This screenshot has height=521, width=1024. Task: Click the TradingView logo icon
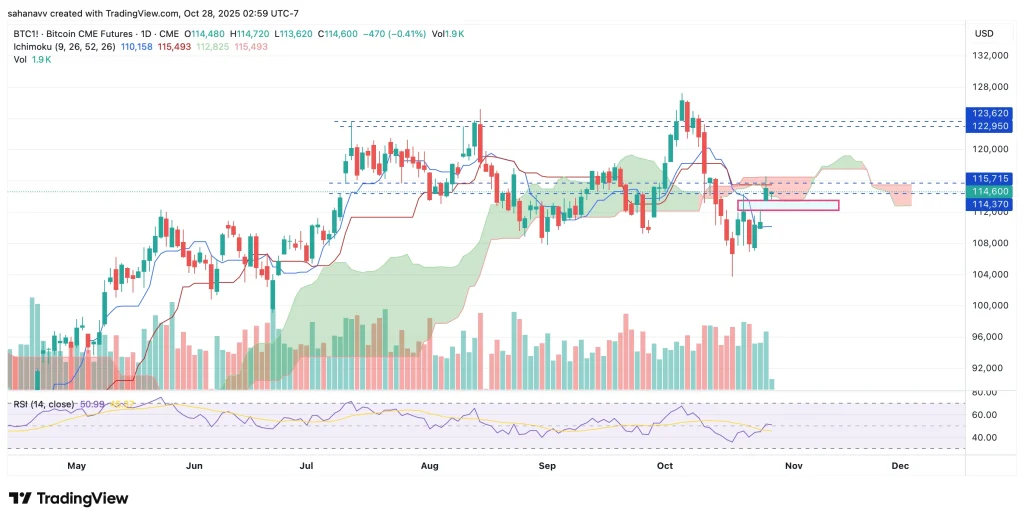point(20,498)
